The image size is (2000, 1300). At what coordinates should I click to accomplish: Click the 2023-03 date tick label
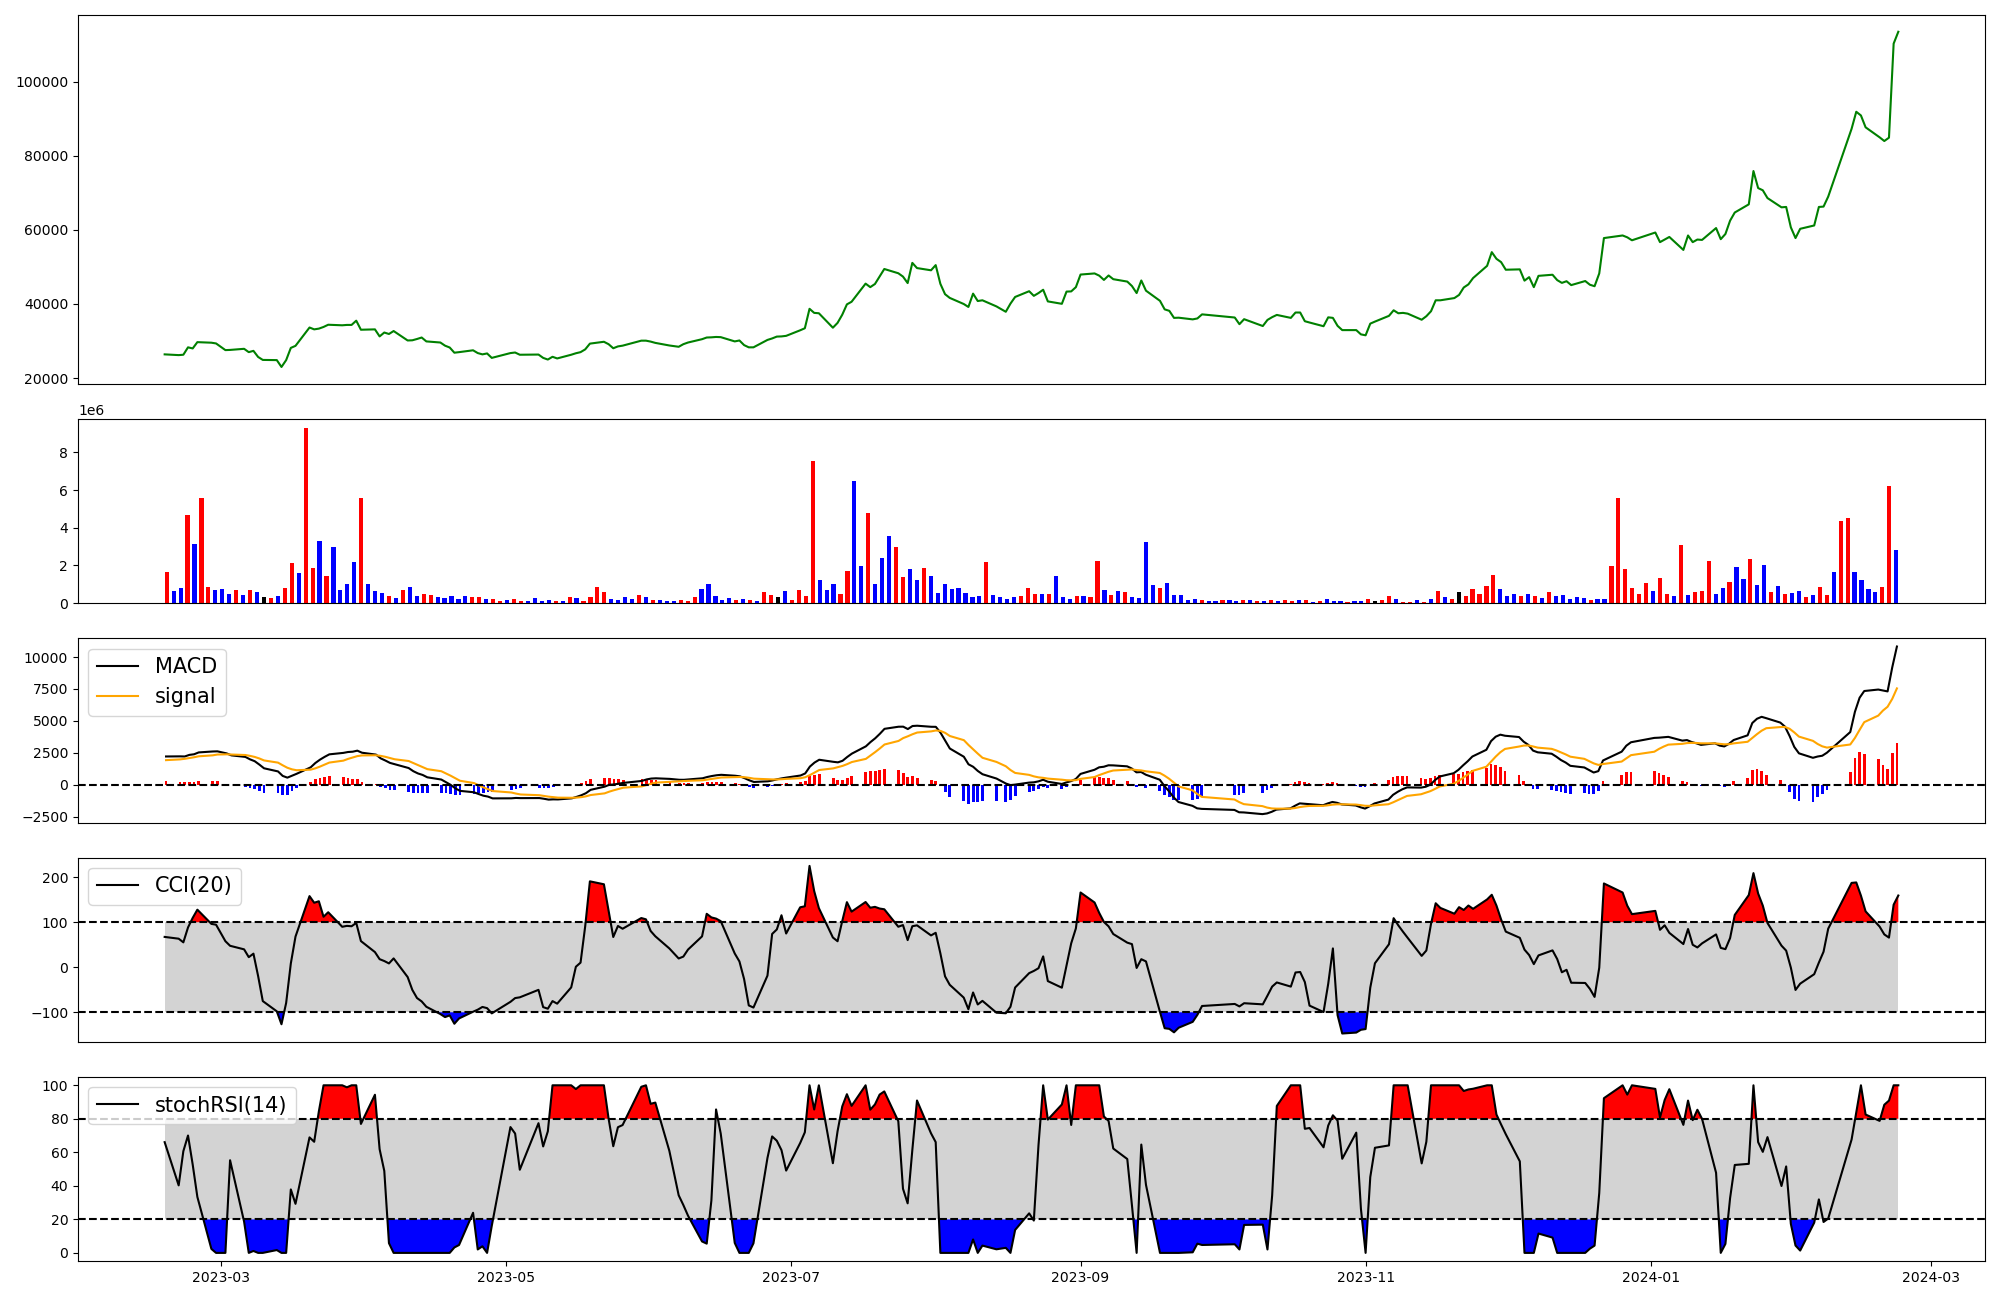click(x=220, y=1277)
